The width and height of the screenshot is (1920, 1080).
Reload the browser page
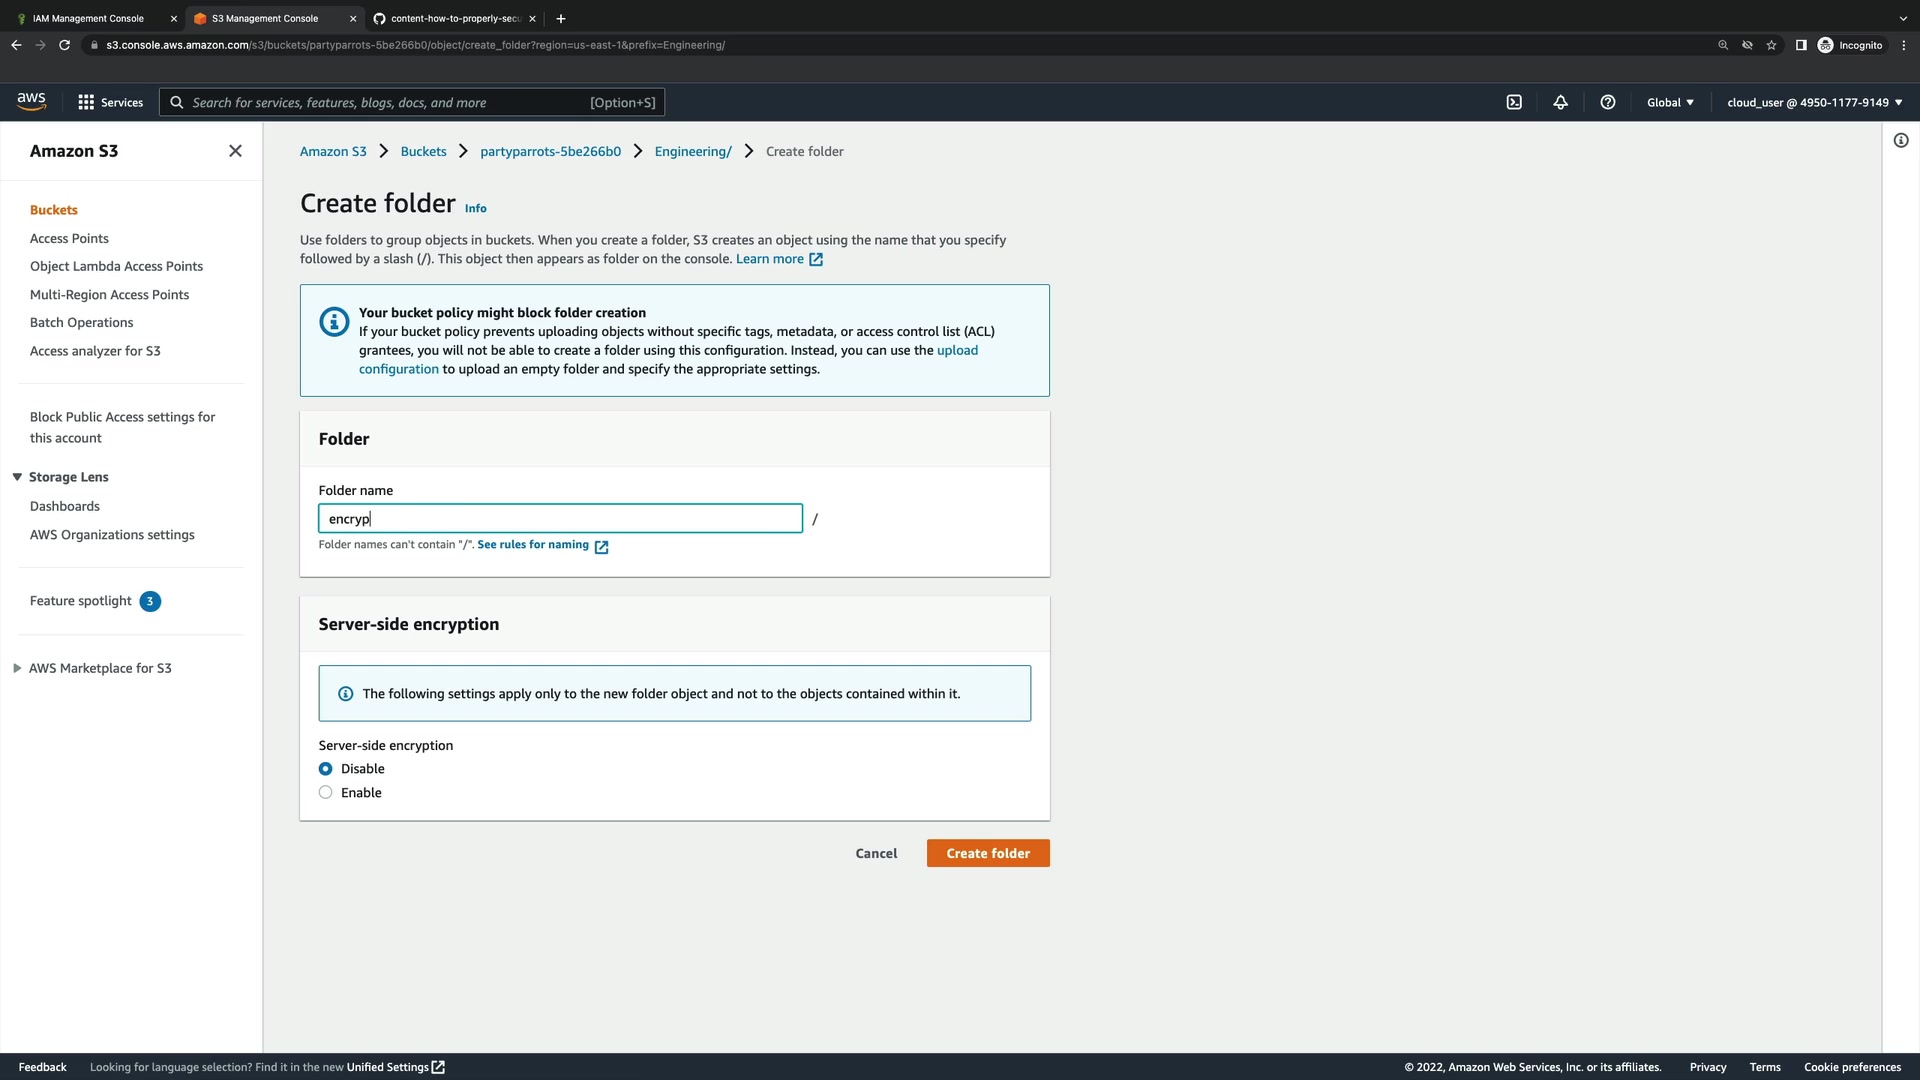pyautogui.click(x=65, y=45)
